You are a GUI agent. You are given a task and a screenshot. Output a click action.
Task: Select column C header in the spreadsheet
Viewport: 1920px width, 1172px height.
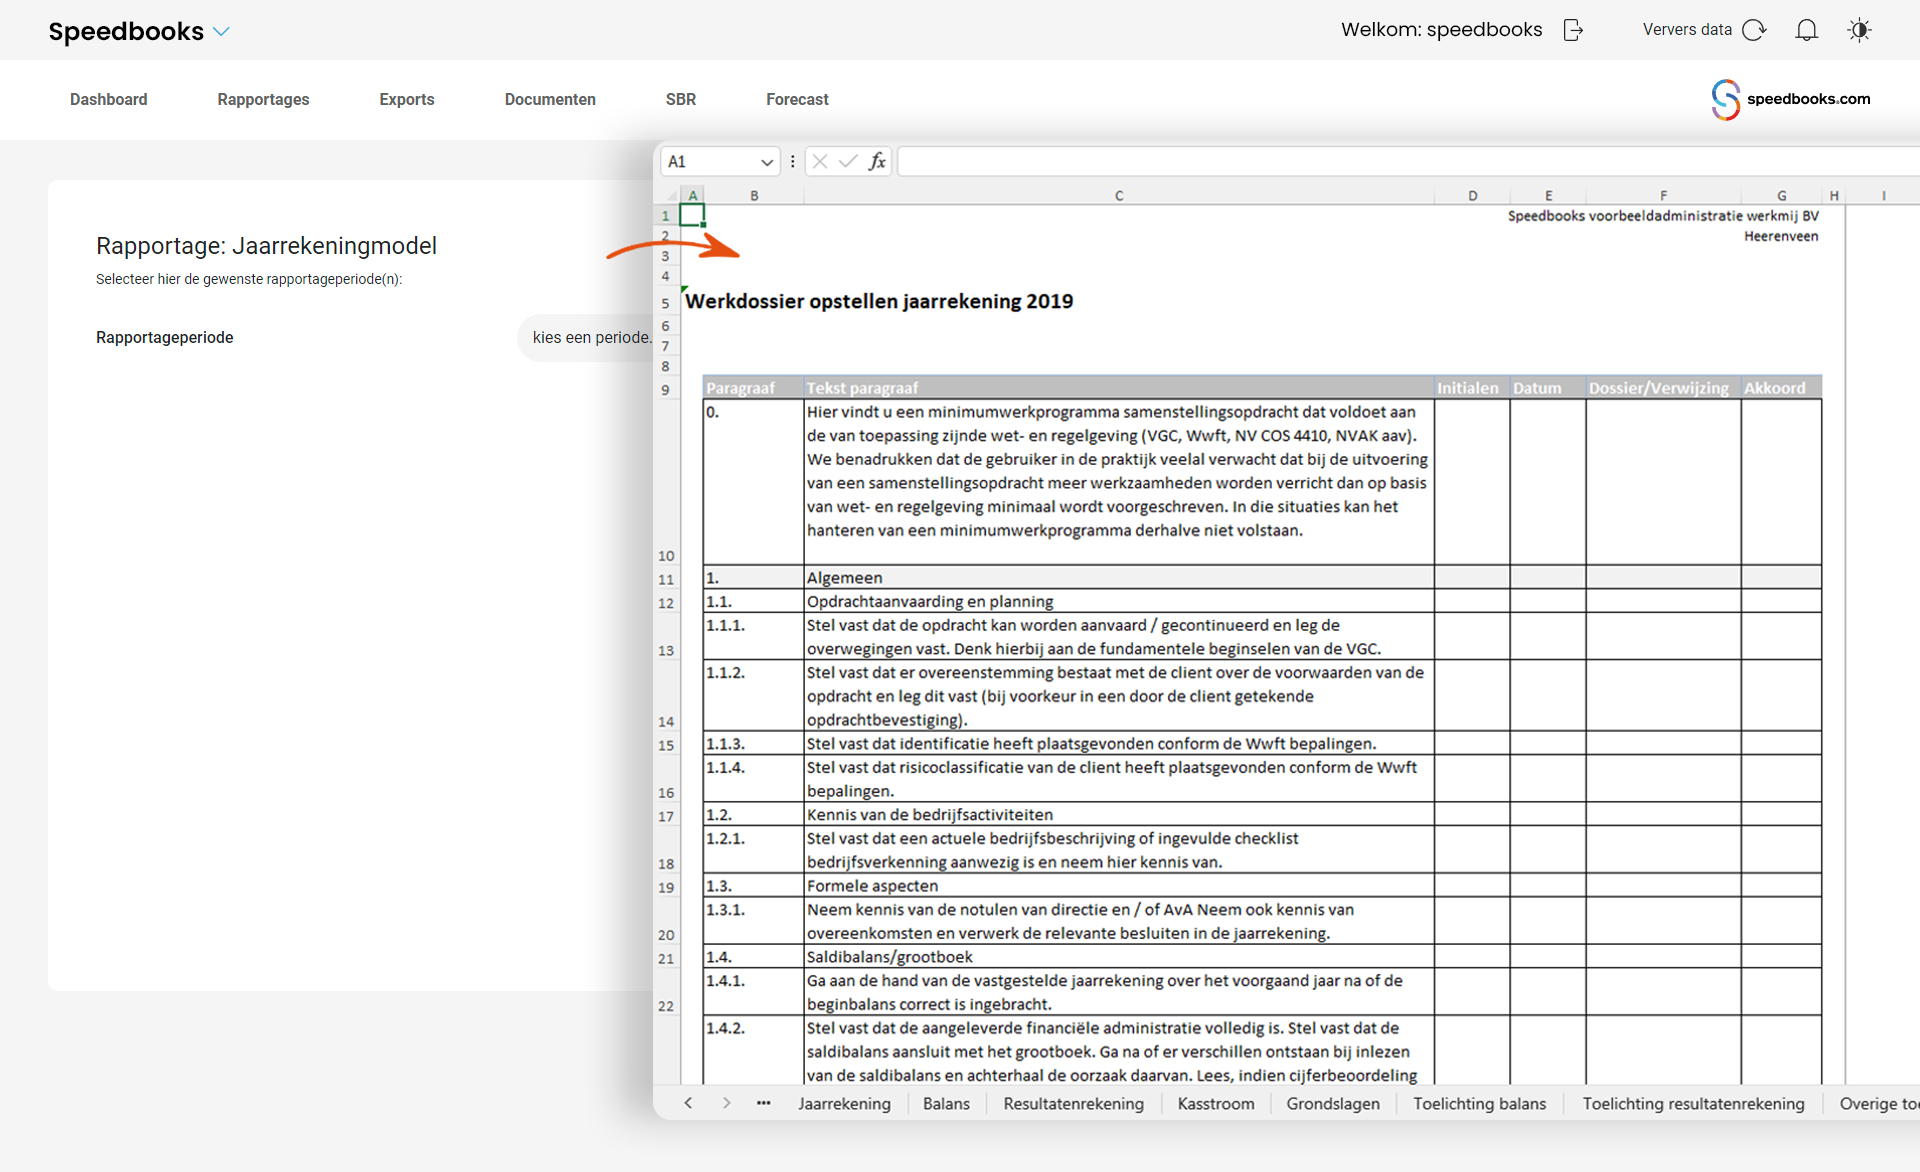pyautogui.click(x=1119, y=195)
